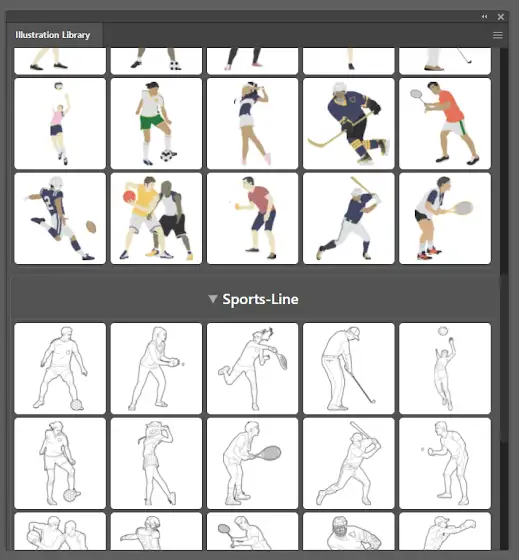Select the two basketball players illustration
Viewport: 519px width, 560px height.
156,219
